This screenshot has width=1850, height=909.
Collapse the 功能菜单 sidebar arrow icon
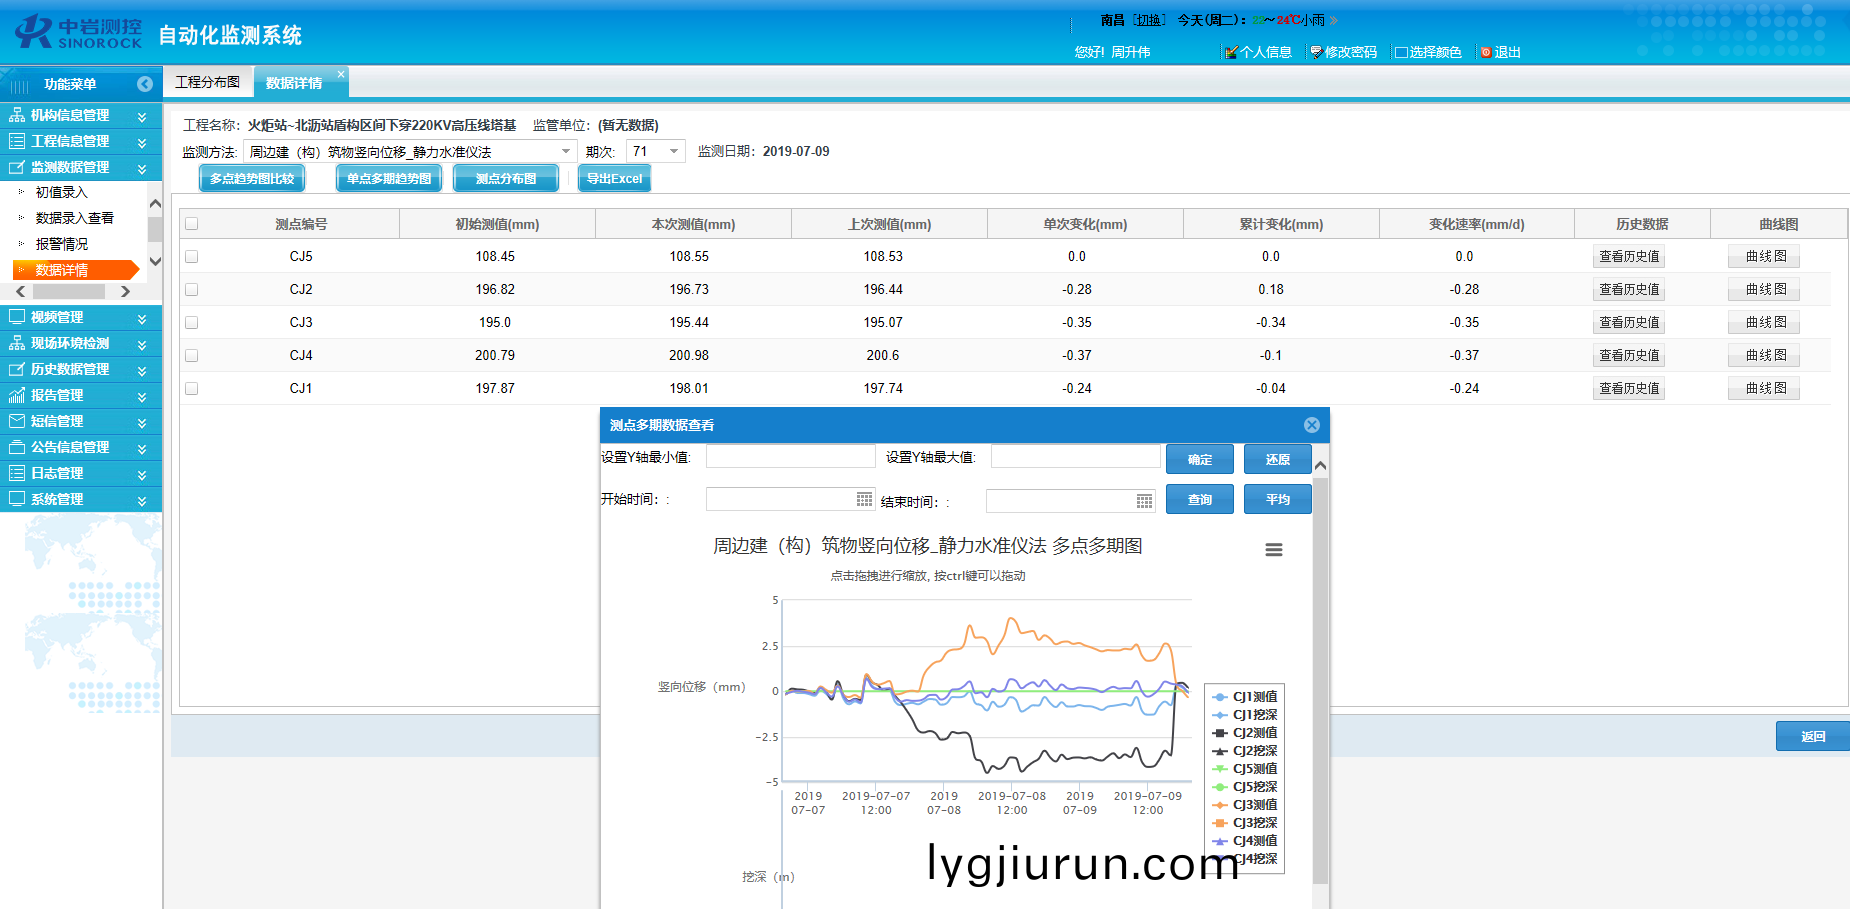tap(145, 84)
